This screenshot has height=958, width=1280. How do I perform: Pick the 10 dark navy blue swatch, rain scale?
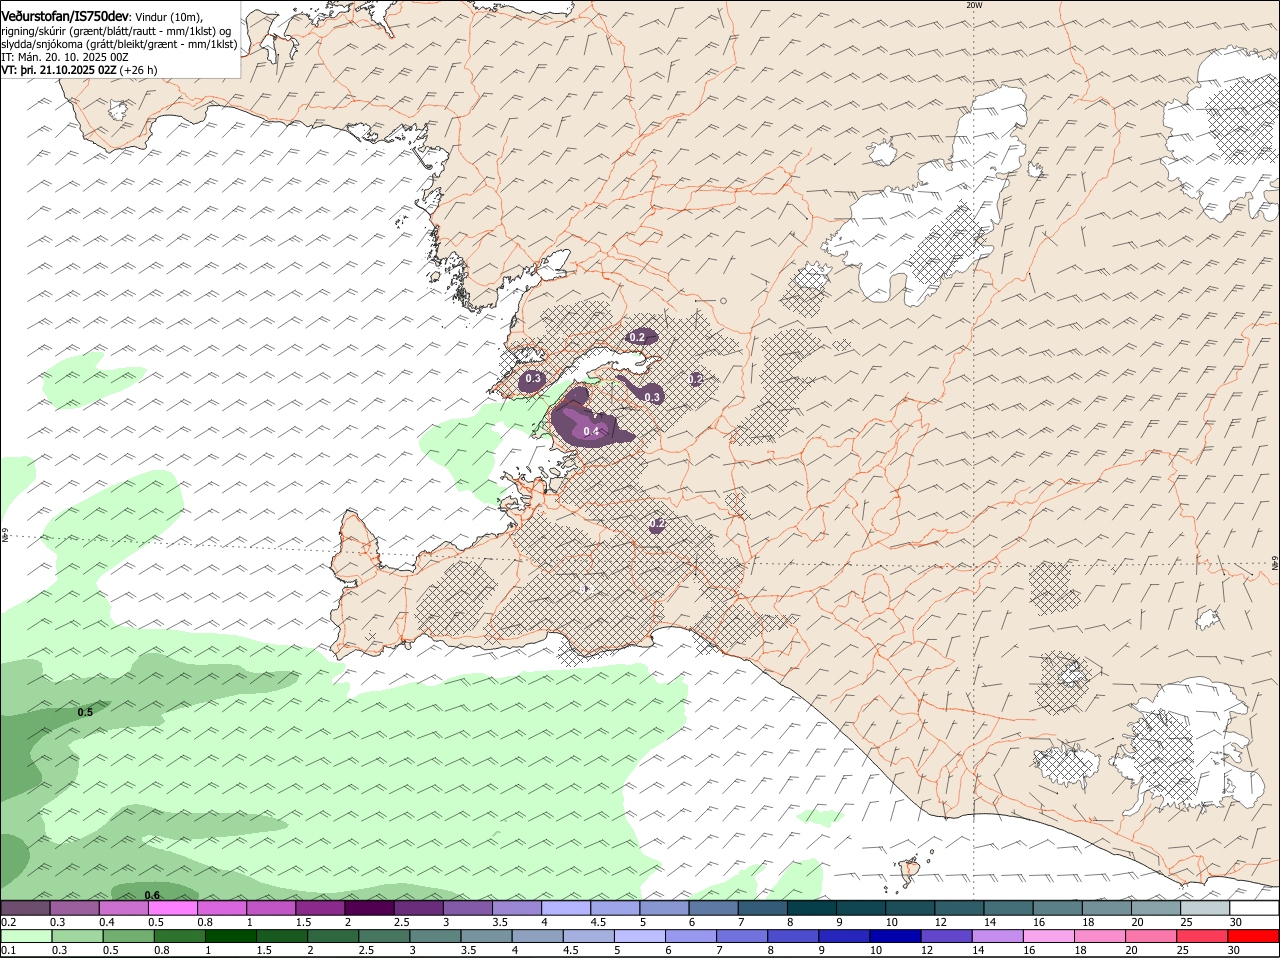tap(896, 936)
